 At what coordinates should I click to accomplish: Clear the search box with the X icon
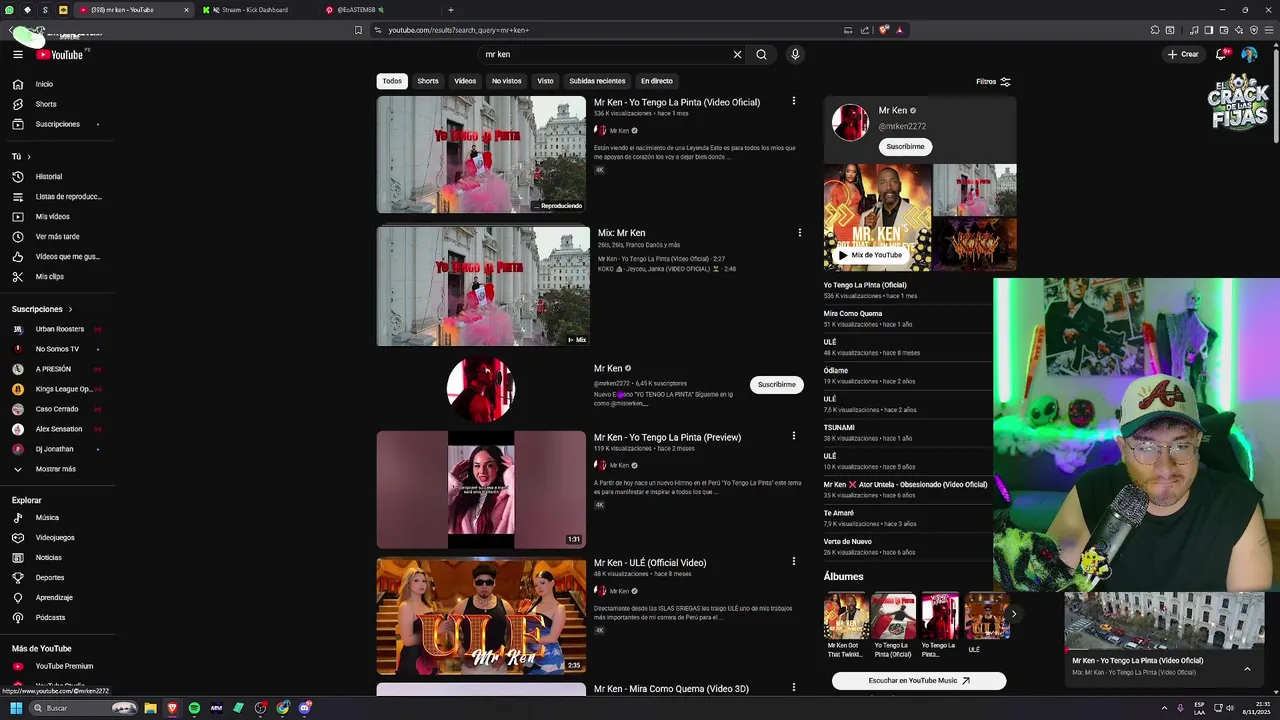click(x=738, y=55)
